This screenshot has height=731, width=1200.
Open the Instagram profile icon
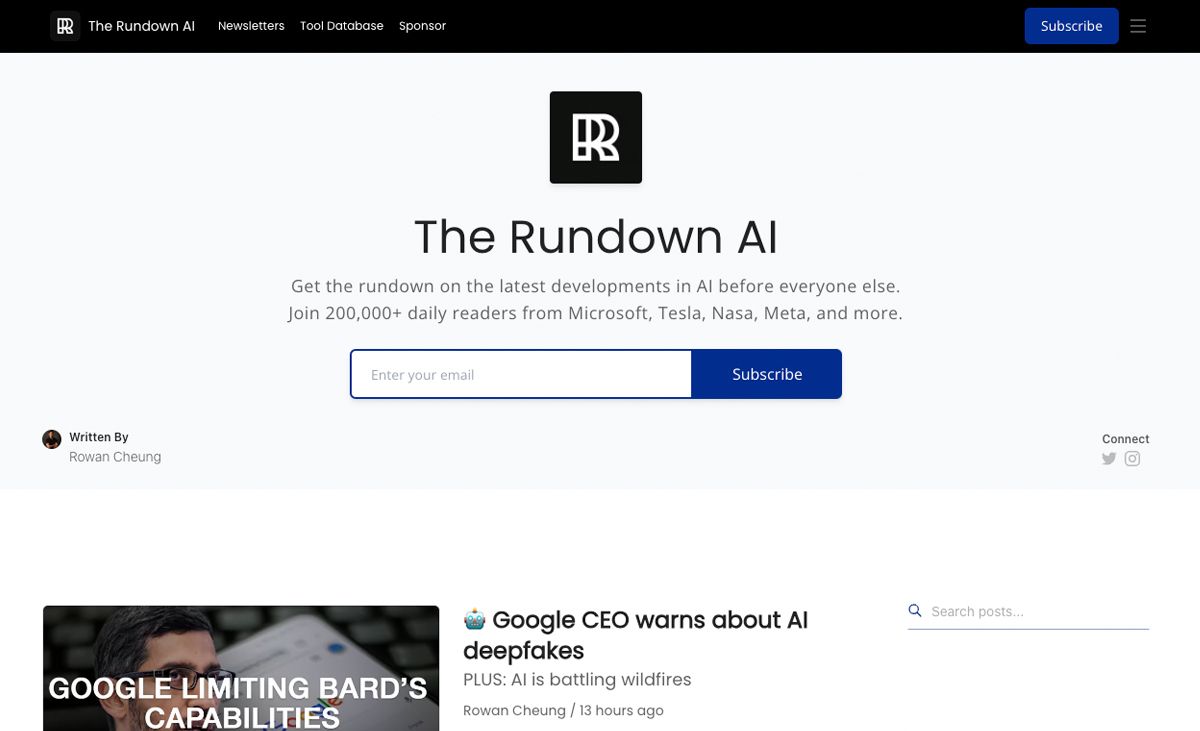pos(1132,459)
